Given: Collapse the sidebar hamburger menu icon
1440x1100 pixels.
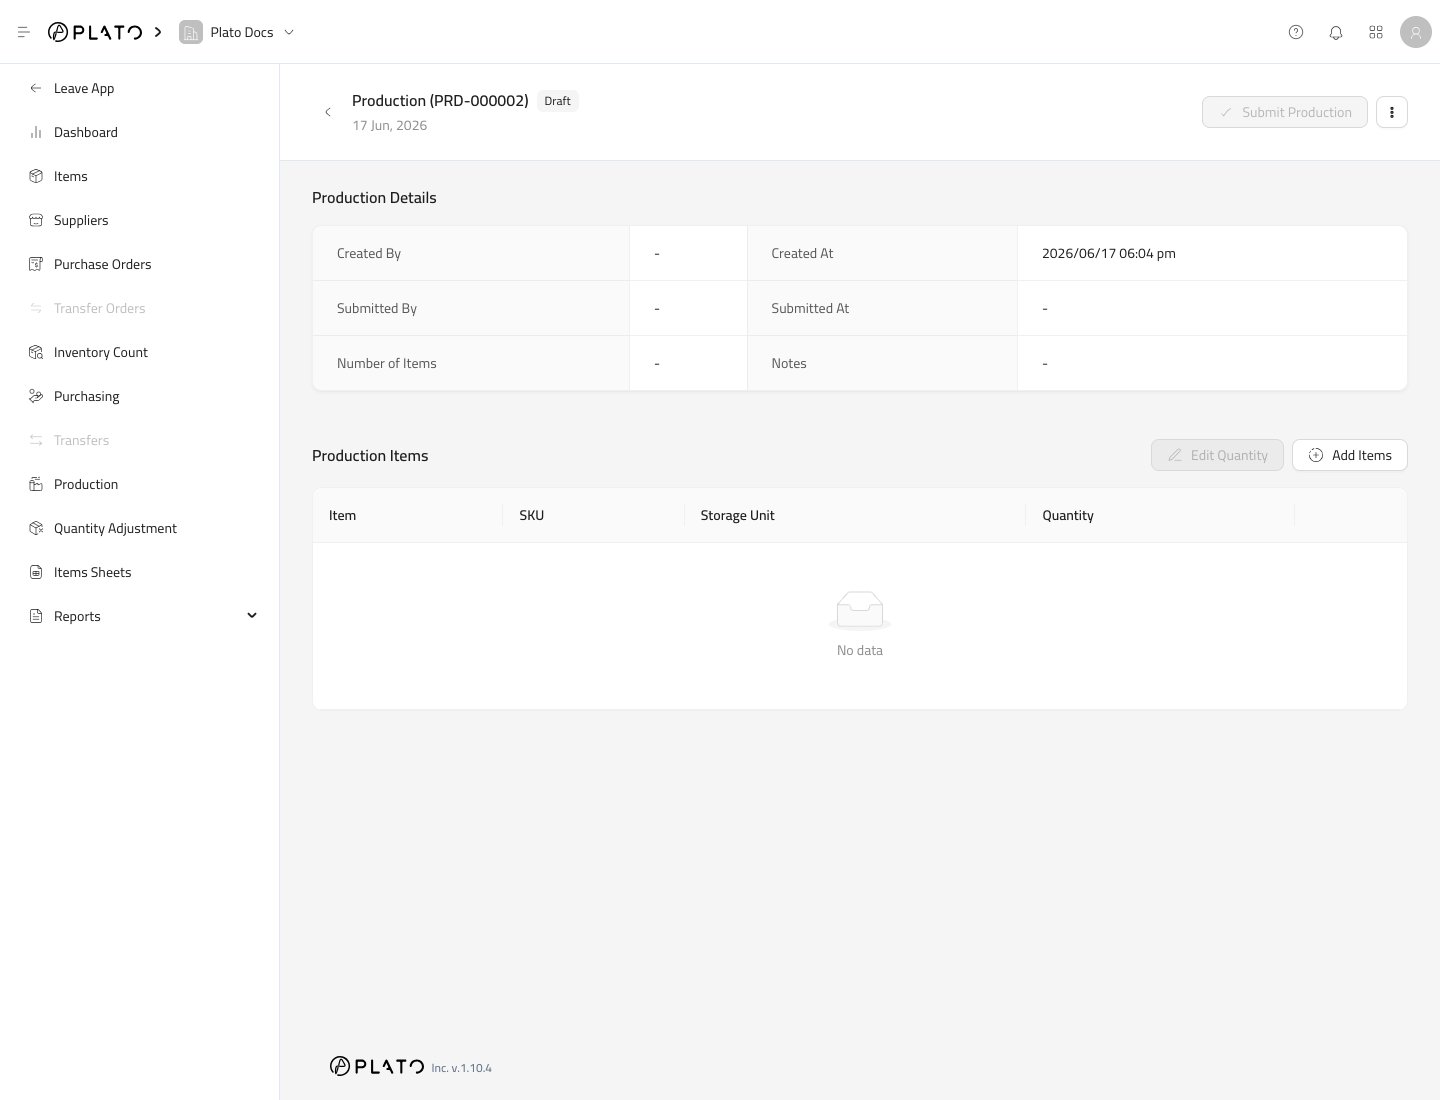Looking at the screenshot, I should (x=24, y=32).
